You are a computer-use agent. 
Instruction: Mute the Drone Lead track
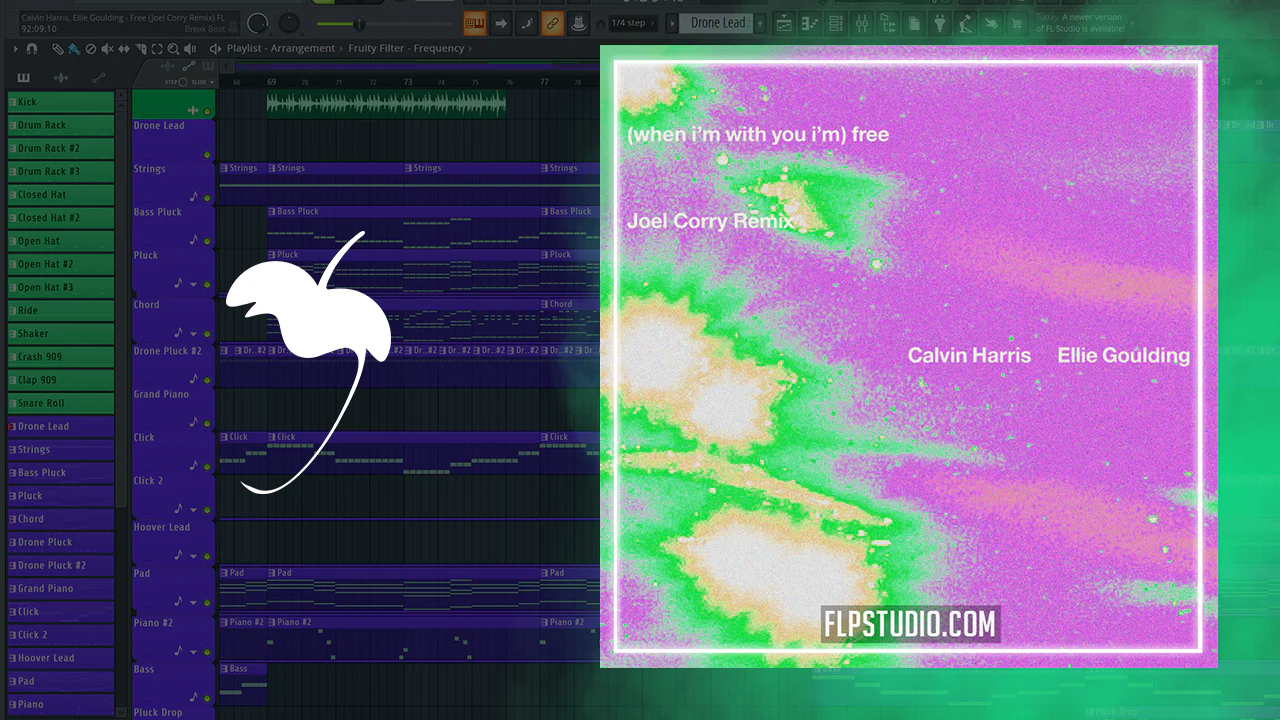pyautogui.click(x=207, y=155)
